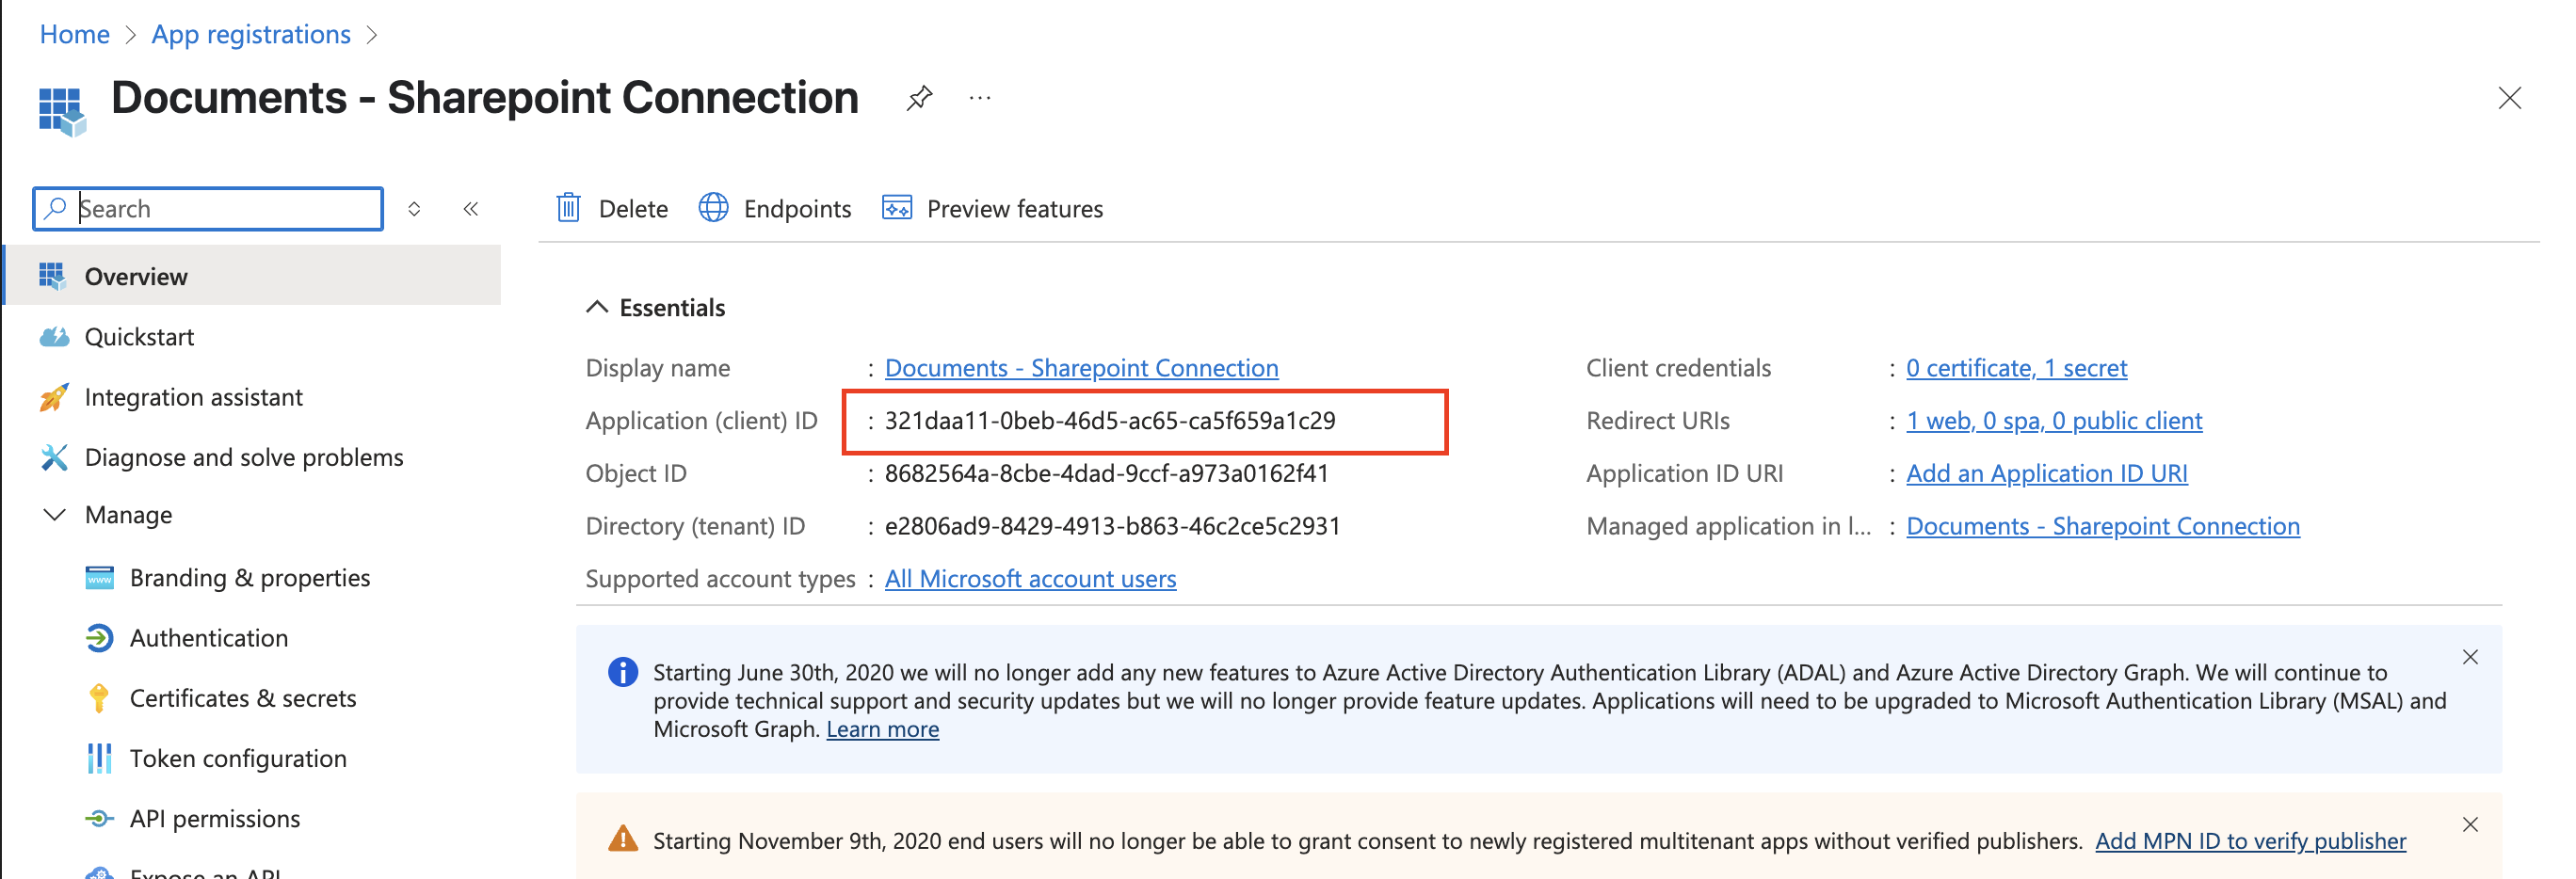Pin the app registration with the pin icon
The width and height of the screenshot is (2576, 879).
[918, 98]
